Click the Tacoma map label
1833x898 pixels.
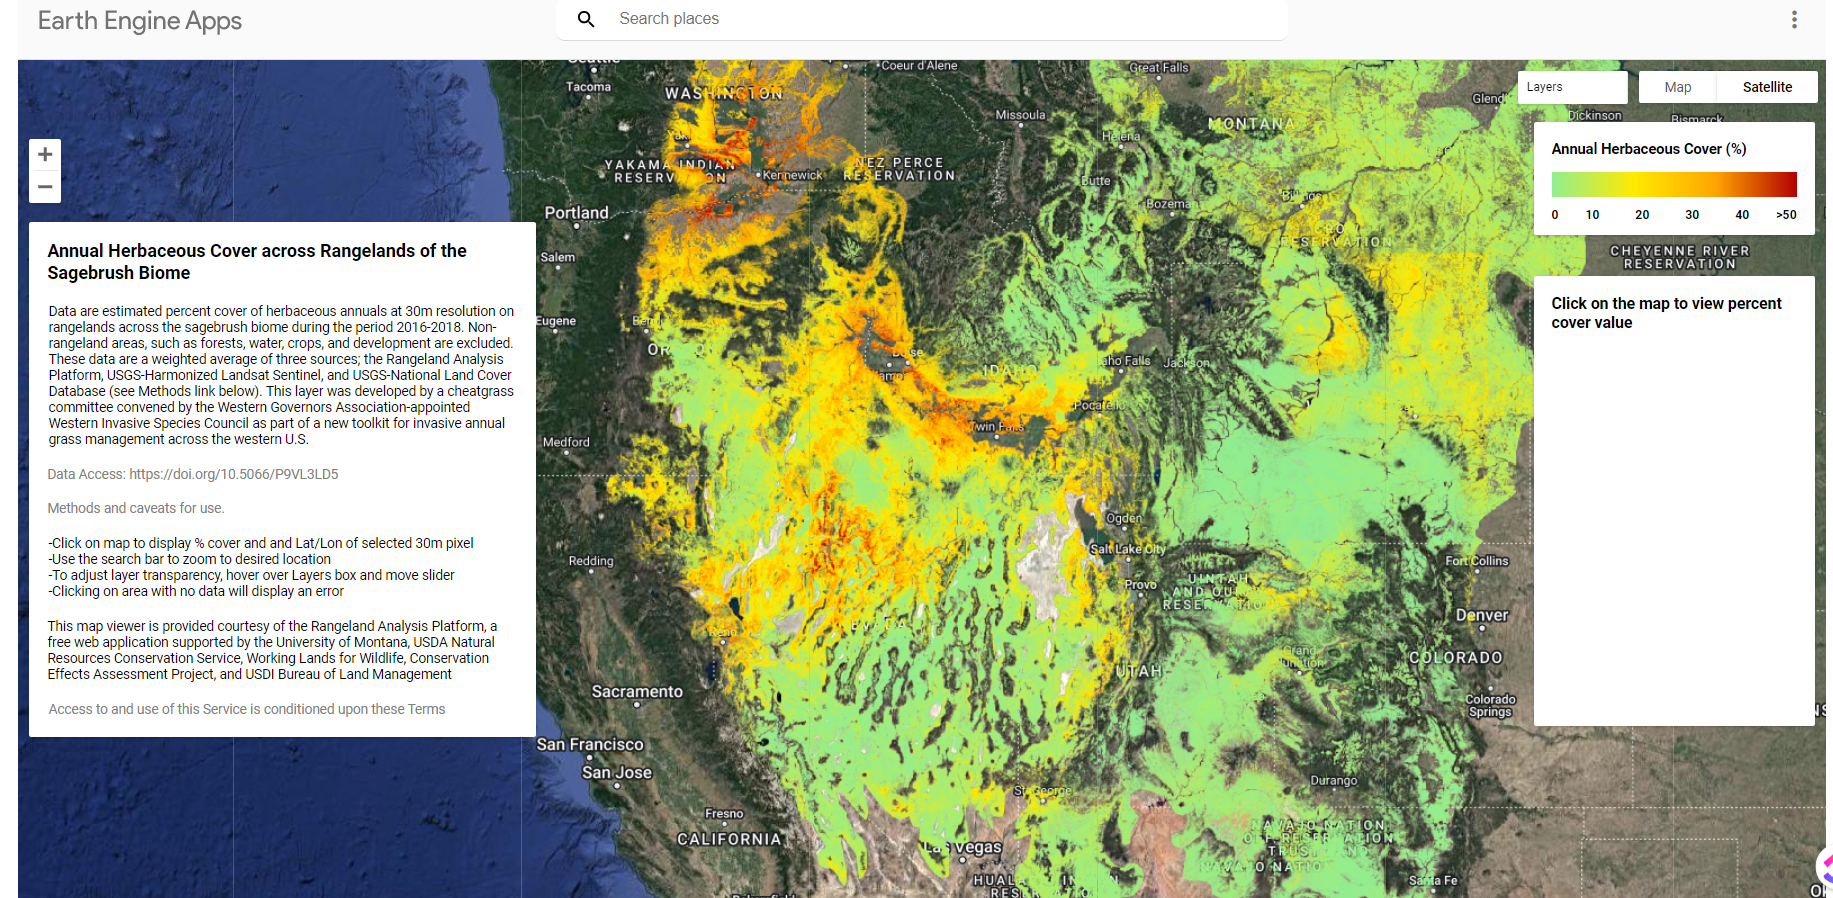click(588, 87)
